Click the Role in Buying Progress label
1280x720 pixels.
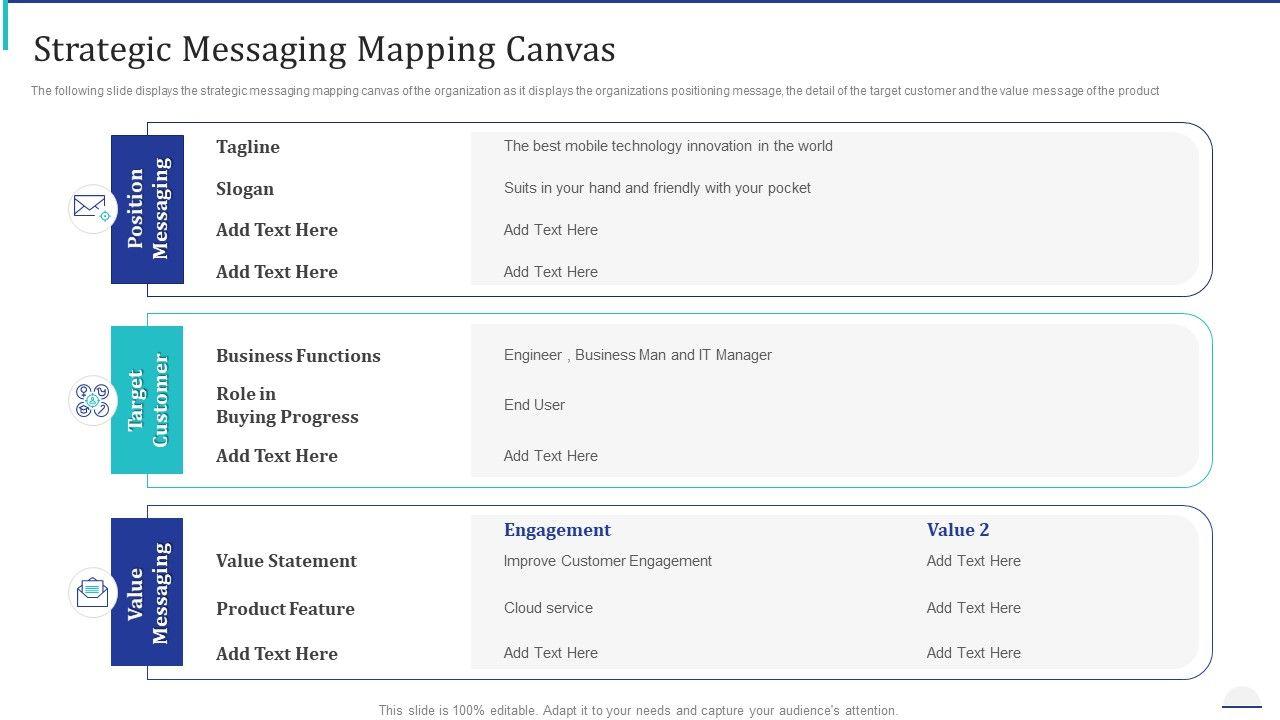287,405
